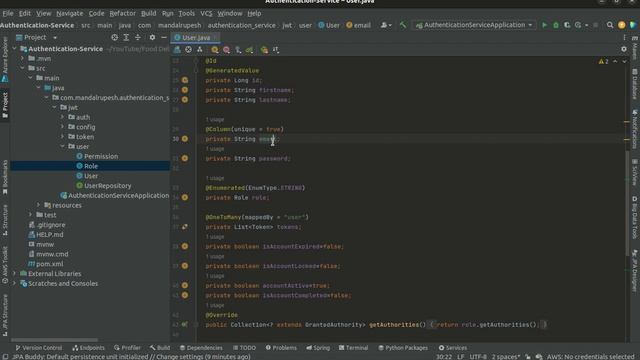Open the Version Control tool window
The height and width of the screenshot is (360, 640).
pos(39,348)
